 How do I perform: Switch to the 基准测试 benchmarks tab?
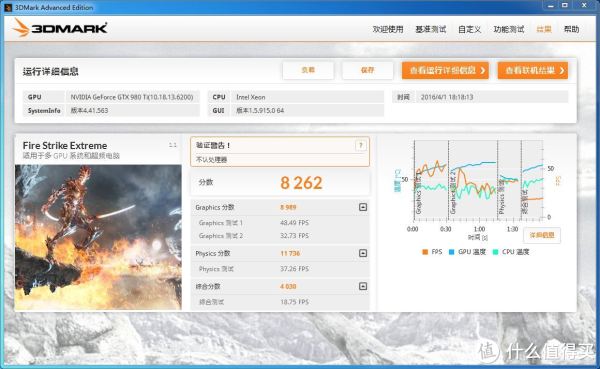coord(430,29)
